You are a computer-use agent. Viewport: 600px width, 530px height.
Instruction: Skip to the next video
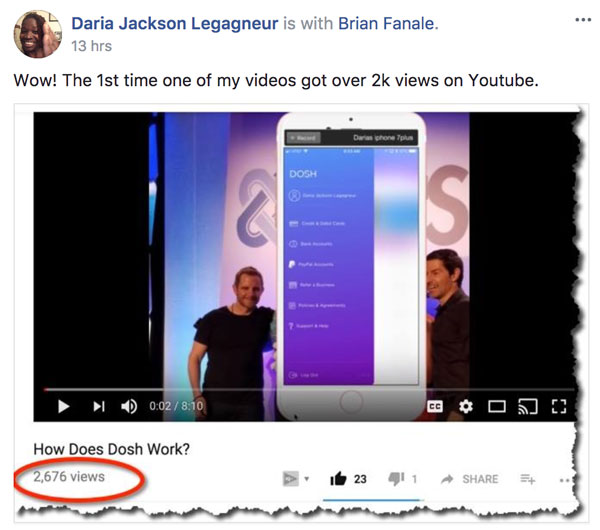pyautogui.click(x=99, y=406)
